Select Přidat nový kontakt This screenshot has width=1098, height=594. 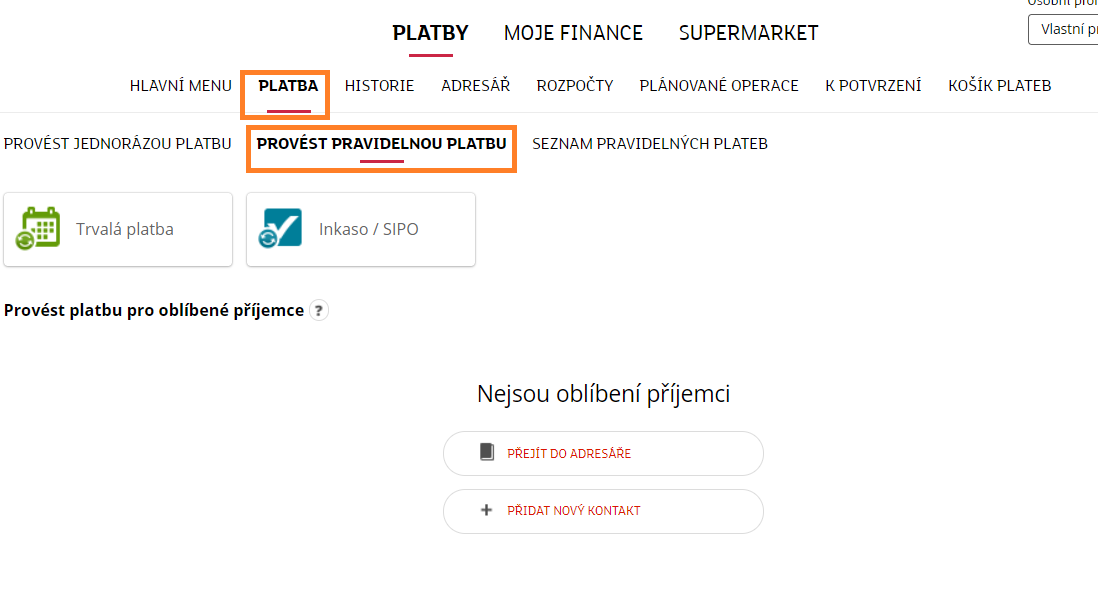(603, 511)
